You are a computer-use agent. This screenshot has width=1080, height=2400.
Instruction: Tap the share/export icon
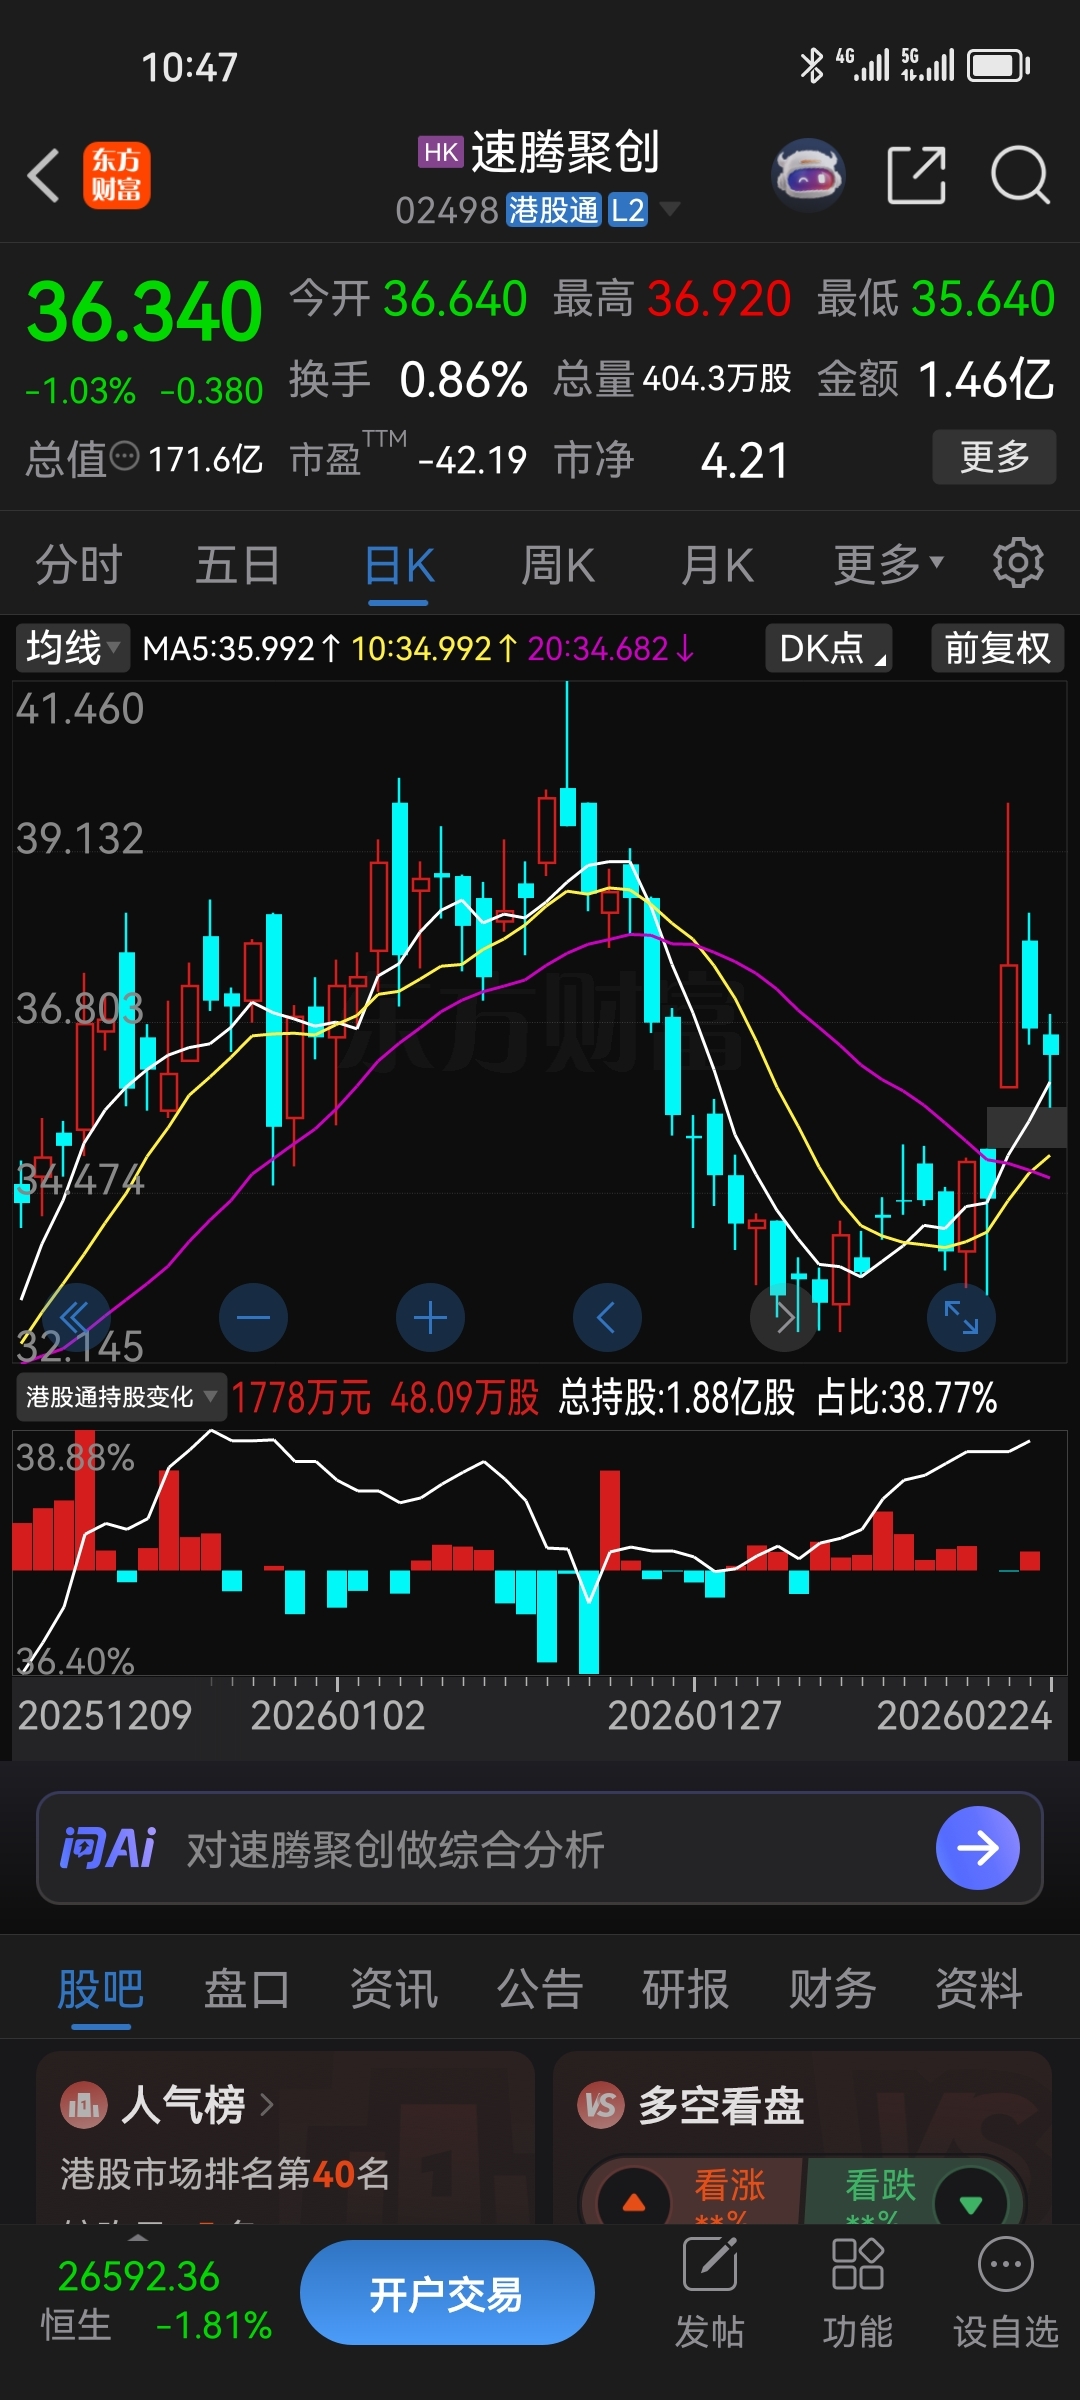(916, 175)
